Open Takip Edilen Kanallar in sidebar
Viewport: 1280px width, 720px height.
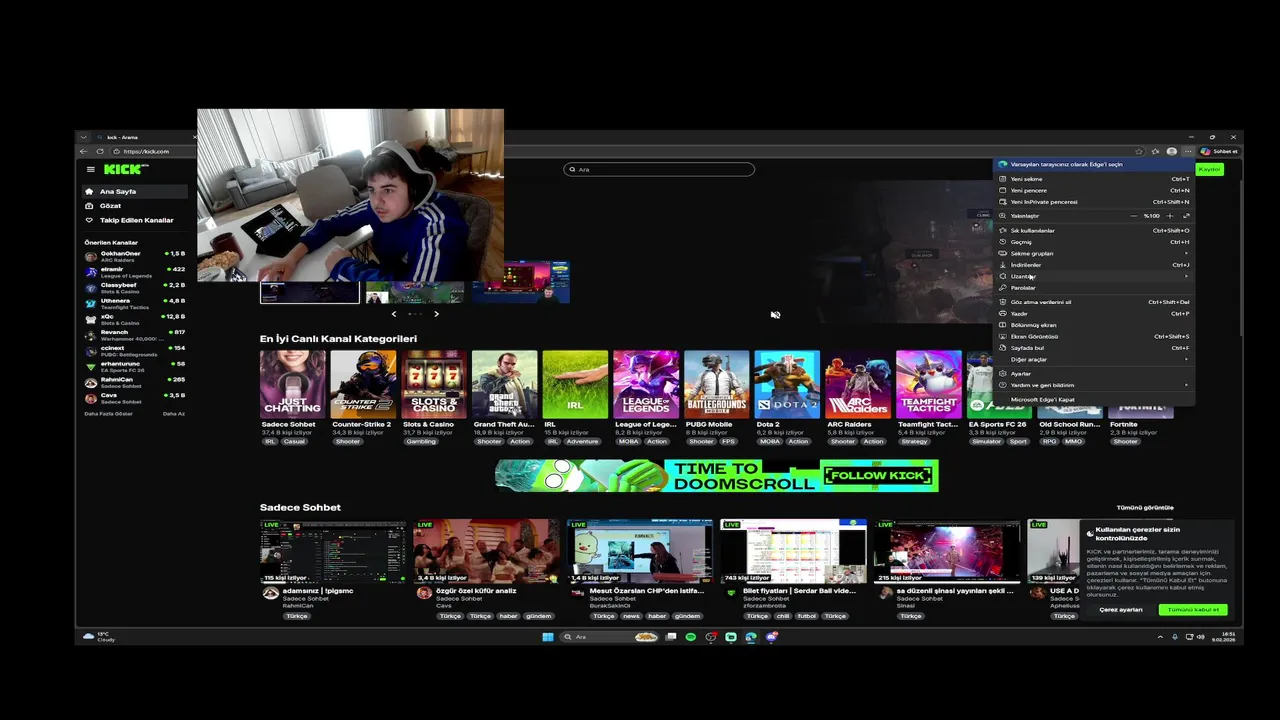coord(134,220)
